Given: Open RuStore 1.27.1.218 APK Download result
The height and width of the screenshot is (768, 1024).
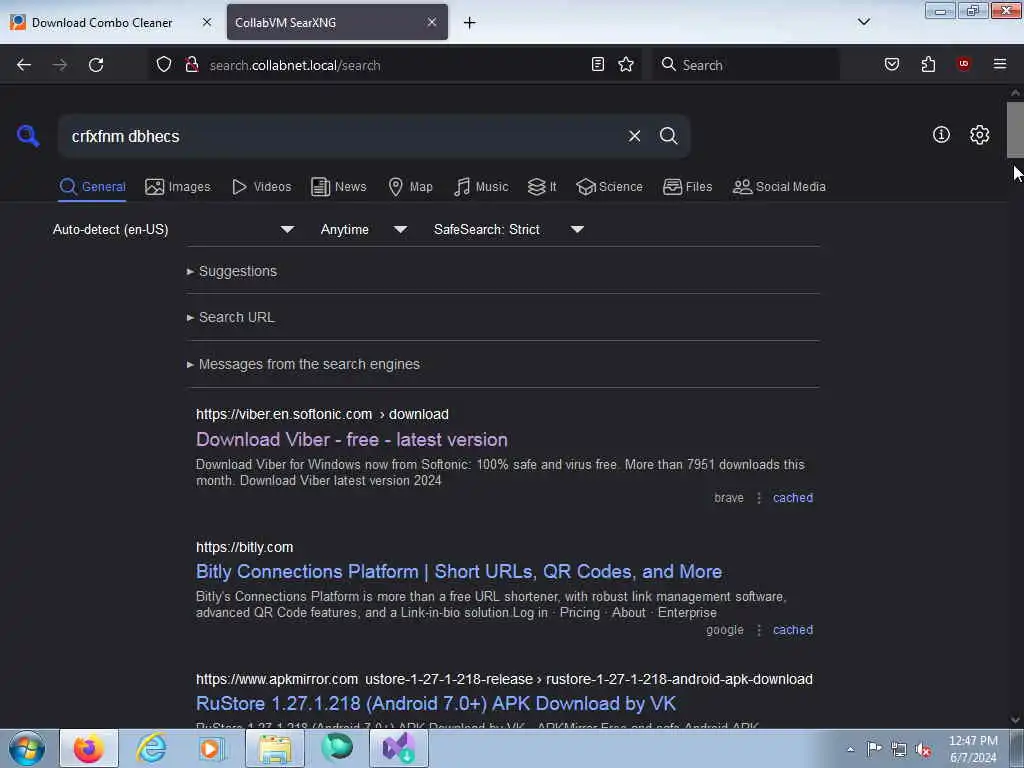Looking at the screenshot, I should 436,703.
